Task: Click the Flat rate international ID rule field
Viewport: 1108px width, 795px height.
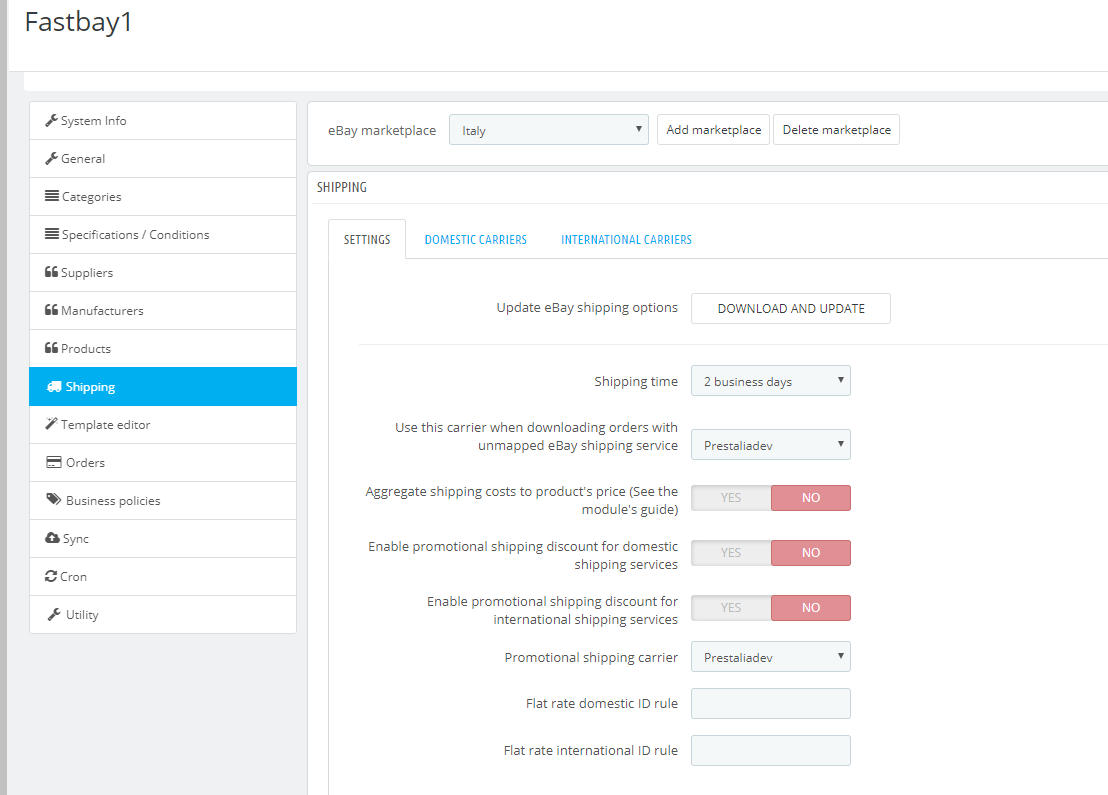Action: tap(770, 750)
